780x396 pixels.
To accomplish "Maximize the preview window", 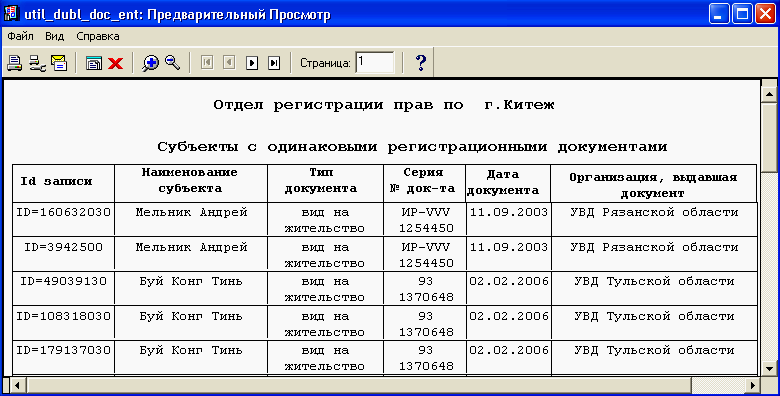I will point(742,14).
